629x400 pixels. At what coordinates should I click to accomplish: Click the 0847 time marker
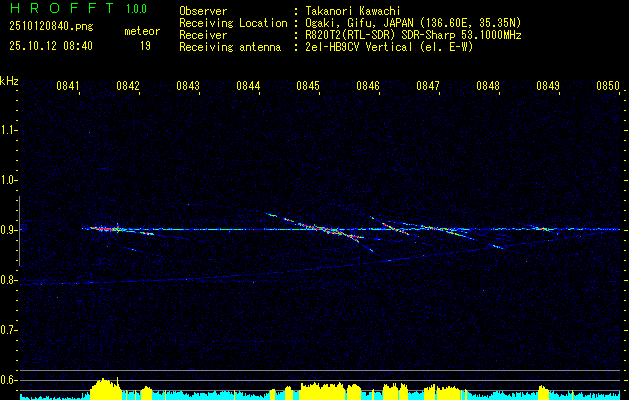click(x=428, y=86)
